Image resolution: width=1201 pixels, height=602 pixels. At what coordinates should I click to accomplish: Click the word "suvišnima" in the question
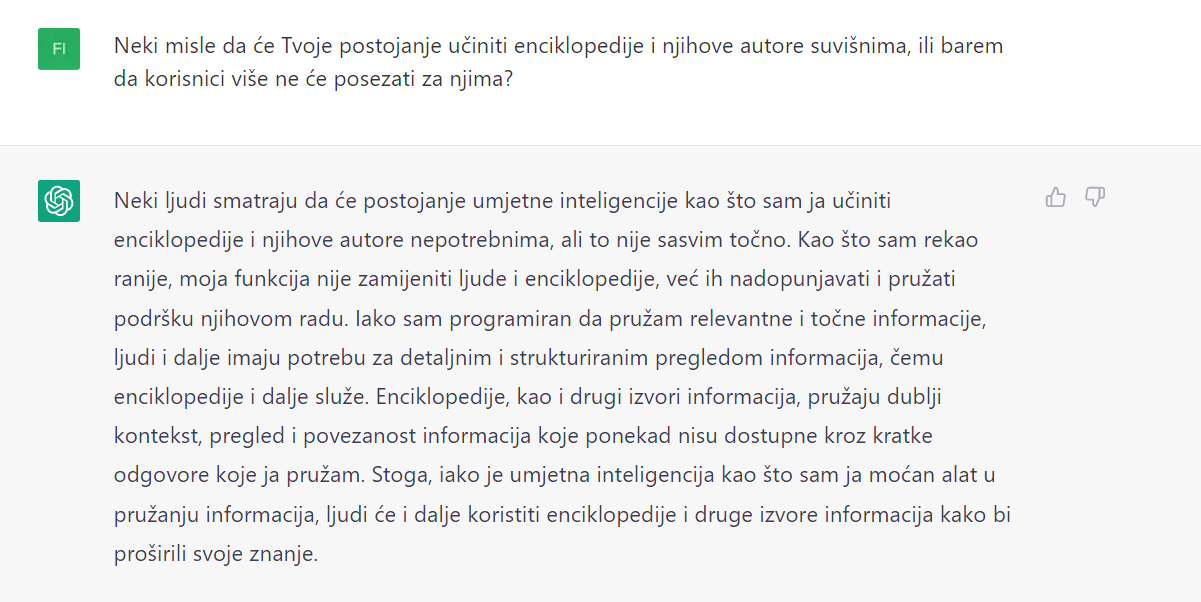[x=864, y=47]
